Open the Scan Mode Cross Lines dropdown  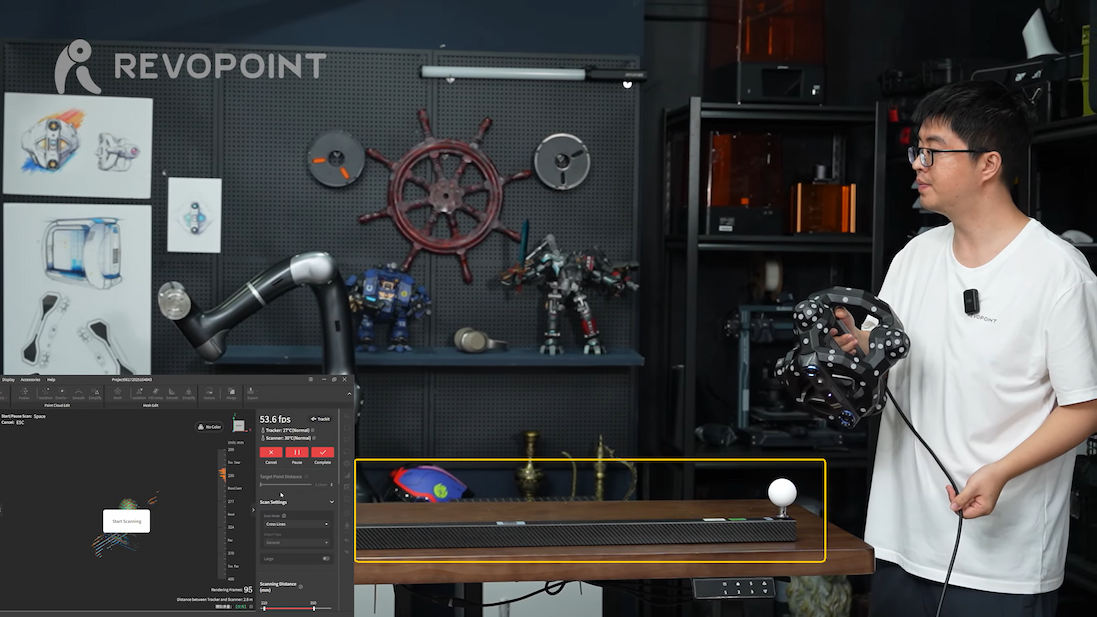(297, 524)
